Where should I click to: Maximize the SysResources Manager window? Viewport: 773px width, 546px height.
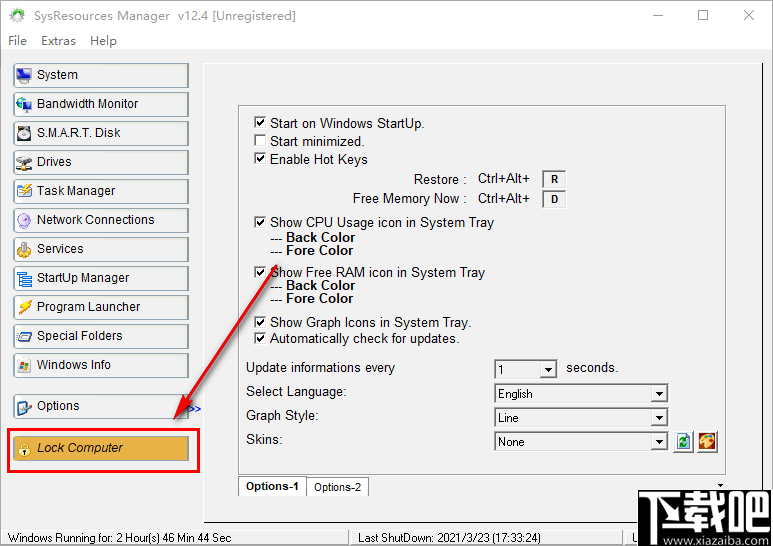[x=703, y=15]
